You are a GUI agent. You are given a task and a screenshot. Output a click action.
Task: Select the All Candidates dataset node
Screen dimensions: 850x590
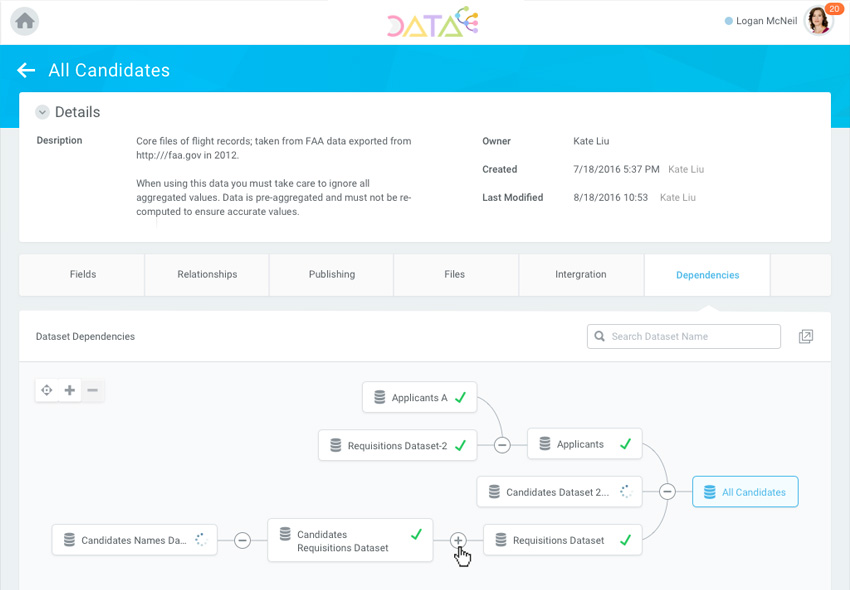[x=745, y=492]
